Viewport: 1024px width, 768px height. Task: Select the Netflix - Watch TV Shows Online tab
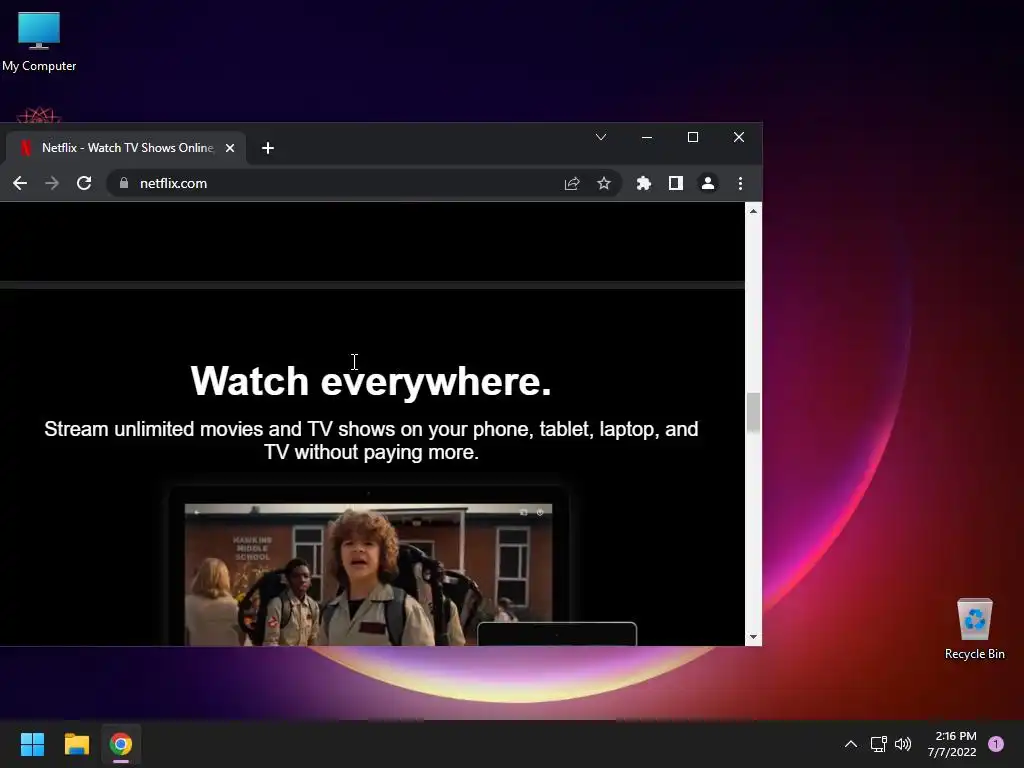(x=126, y=148)
